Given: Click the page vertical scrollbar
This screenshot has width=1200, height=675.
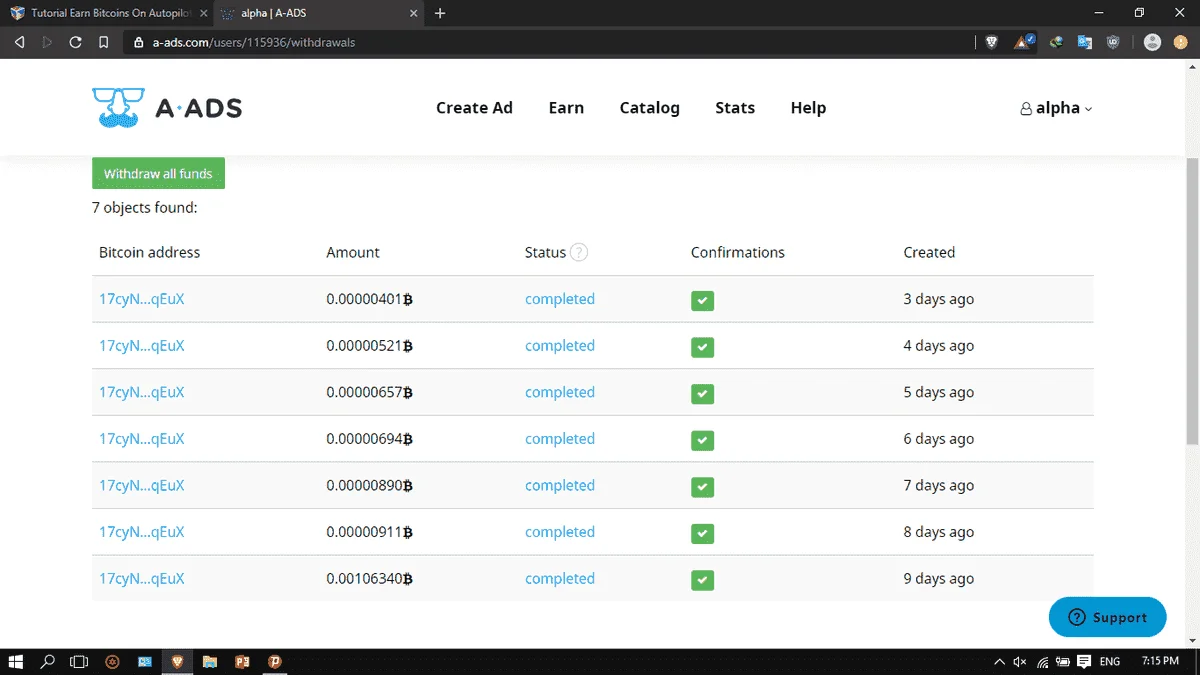Looking at the screenshot, I should click(x=1192, y=300).
